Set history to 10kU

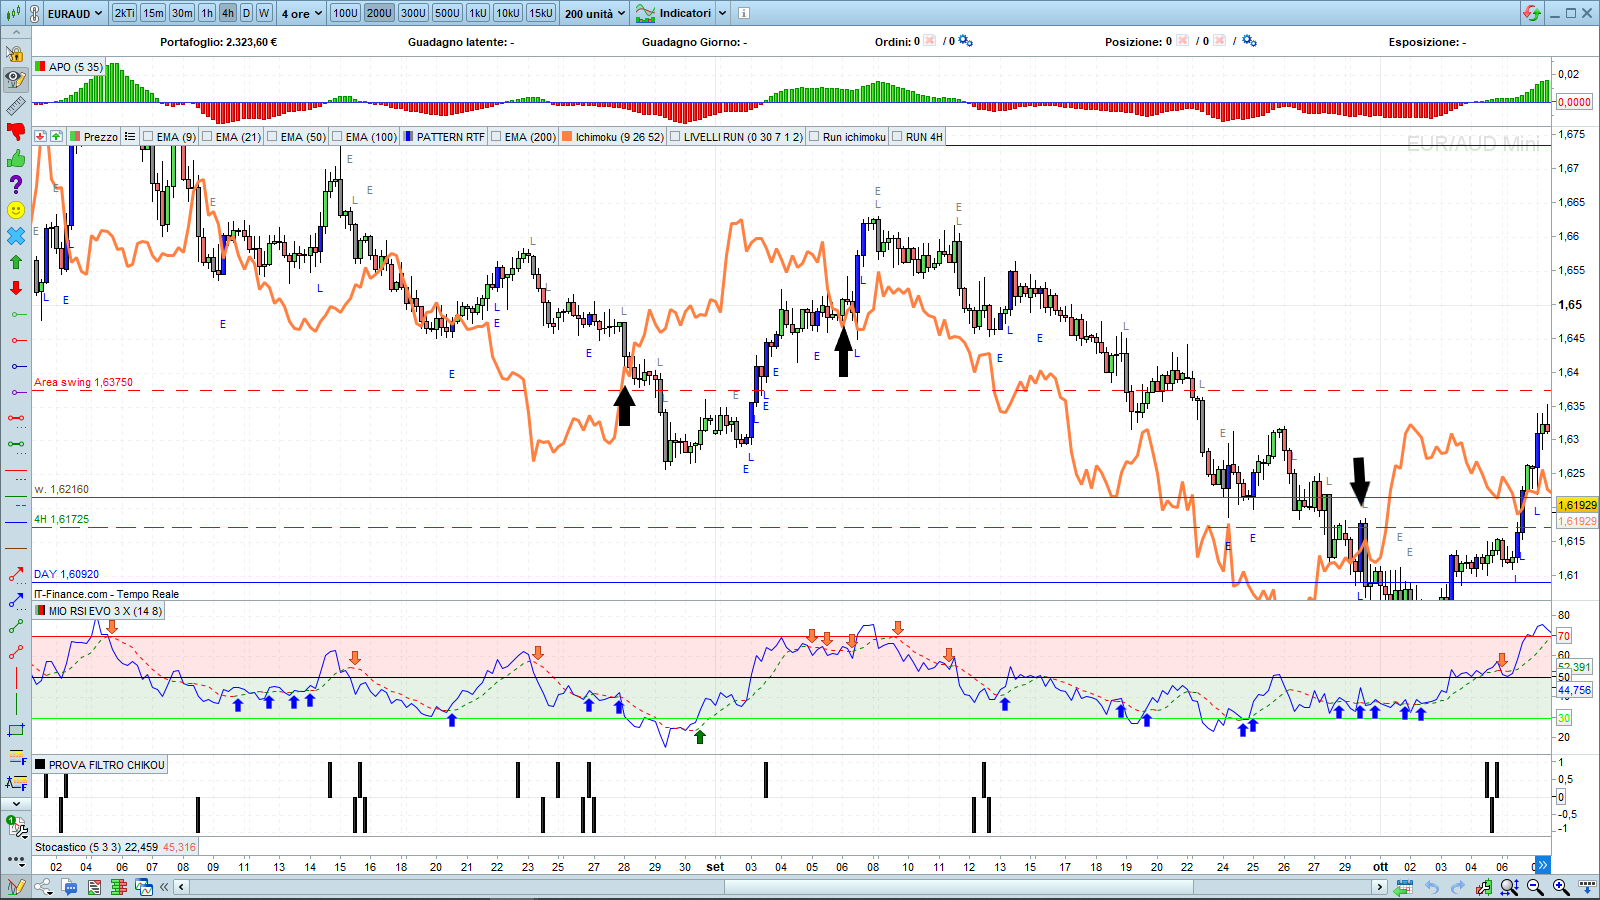pos(508,13)
